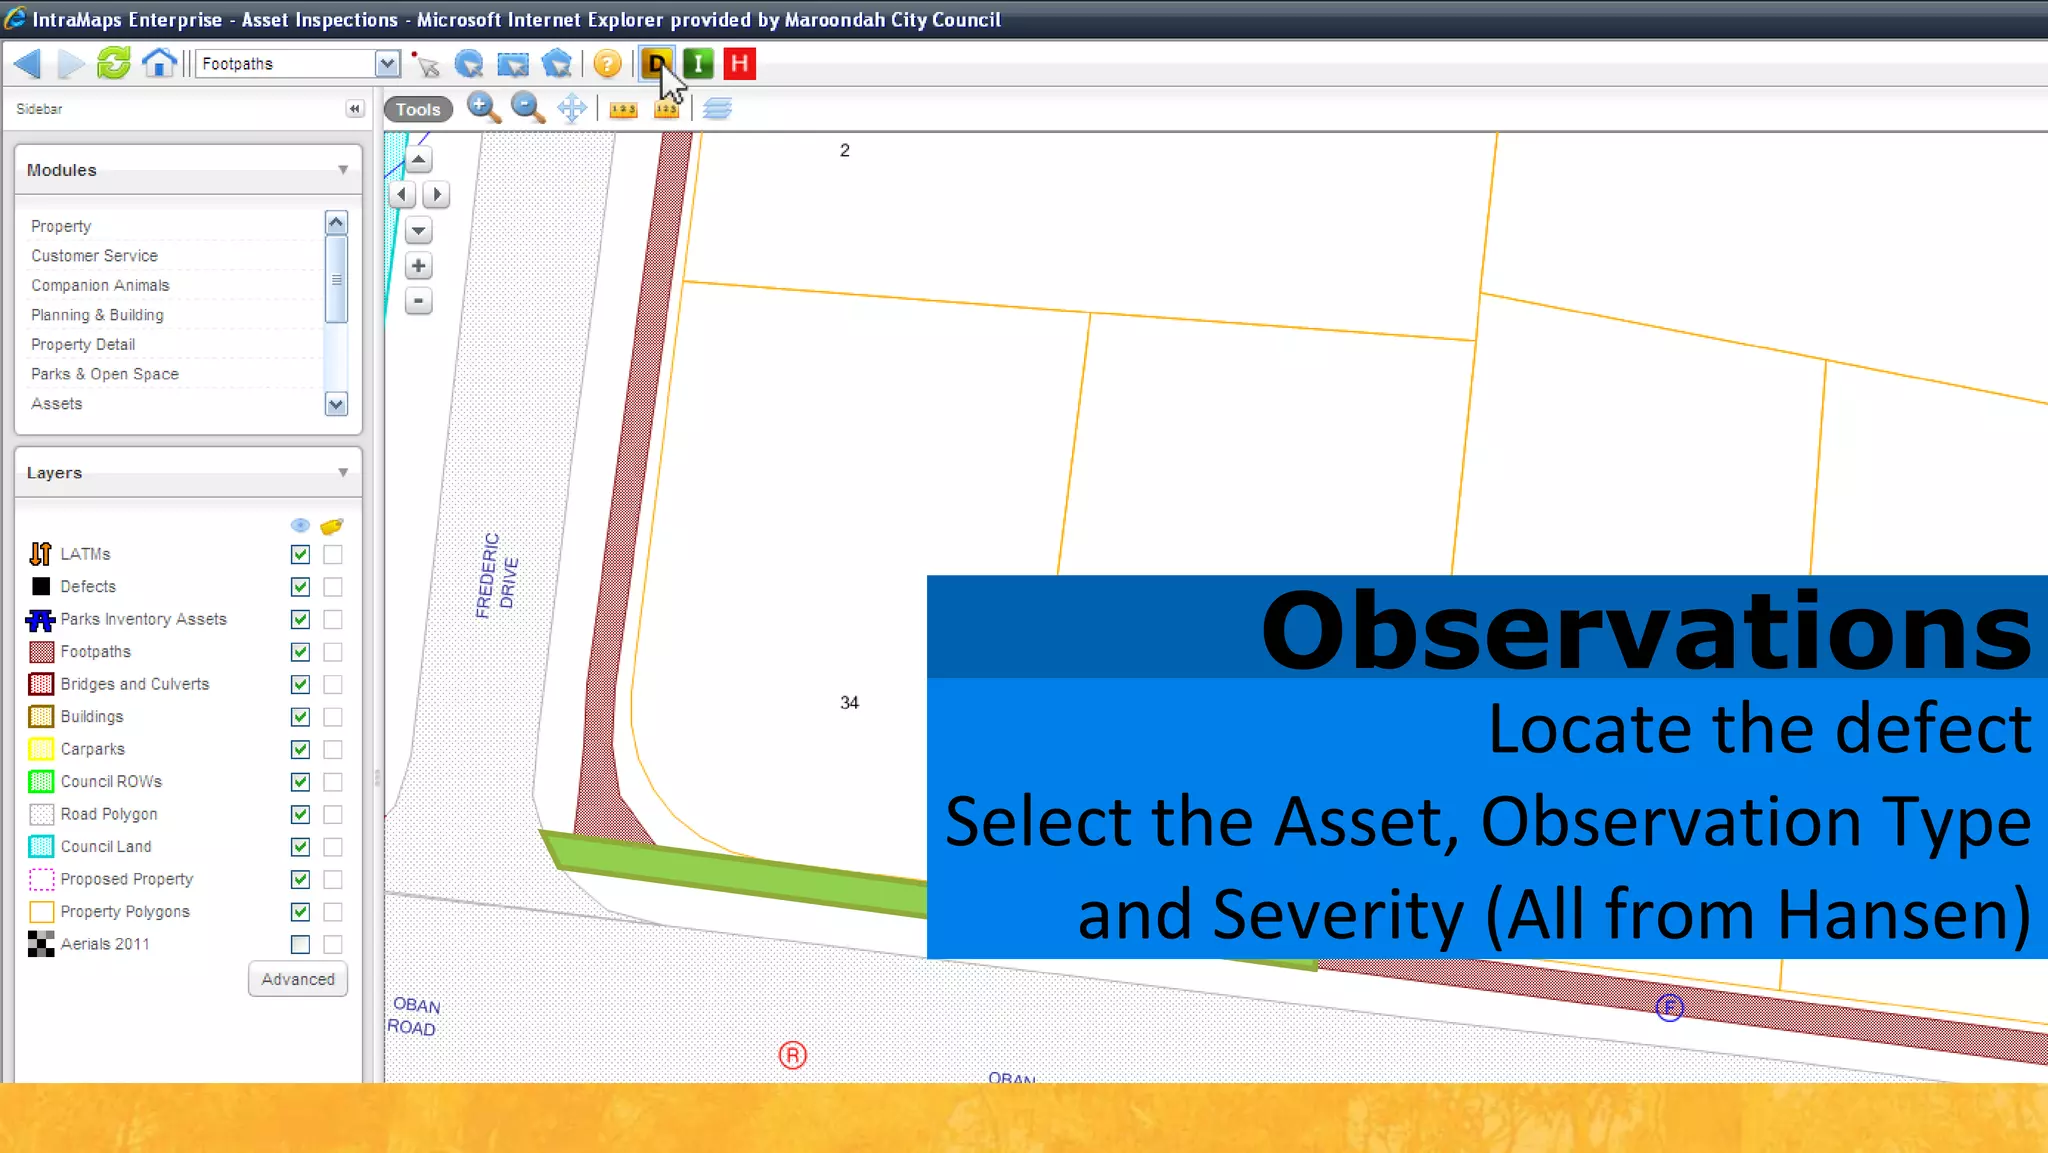The image size is (2048, 1153).
Task: Select the Pan tool
Action: [572, 108]
